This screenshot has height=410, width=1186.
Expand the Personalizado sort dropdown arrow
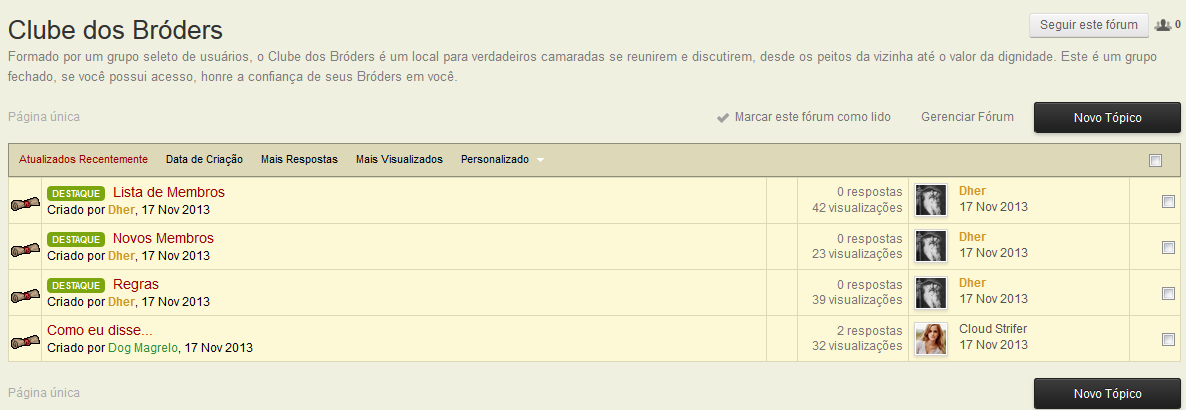540,160
